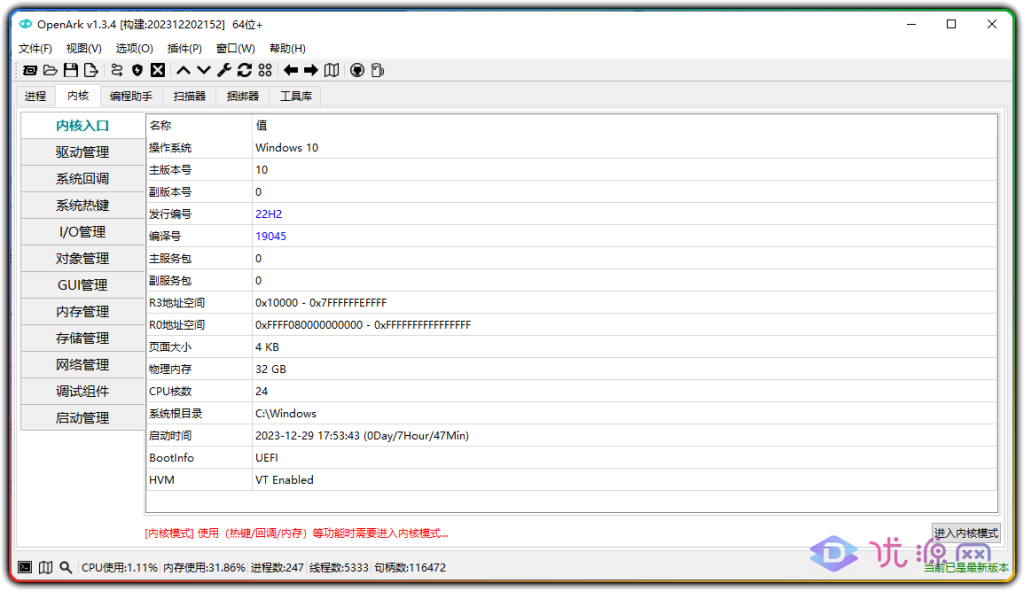This screenshot has height=591, width=1024.
Task: Click the magnifier icon in status bar
Action: point(66,567)
